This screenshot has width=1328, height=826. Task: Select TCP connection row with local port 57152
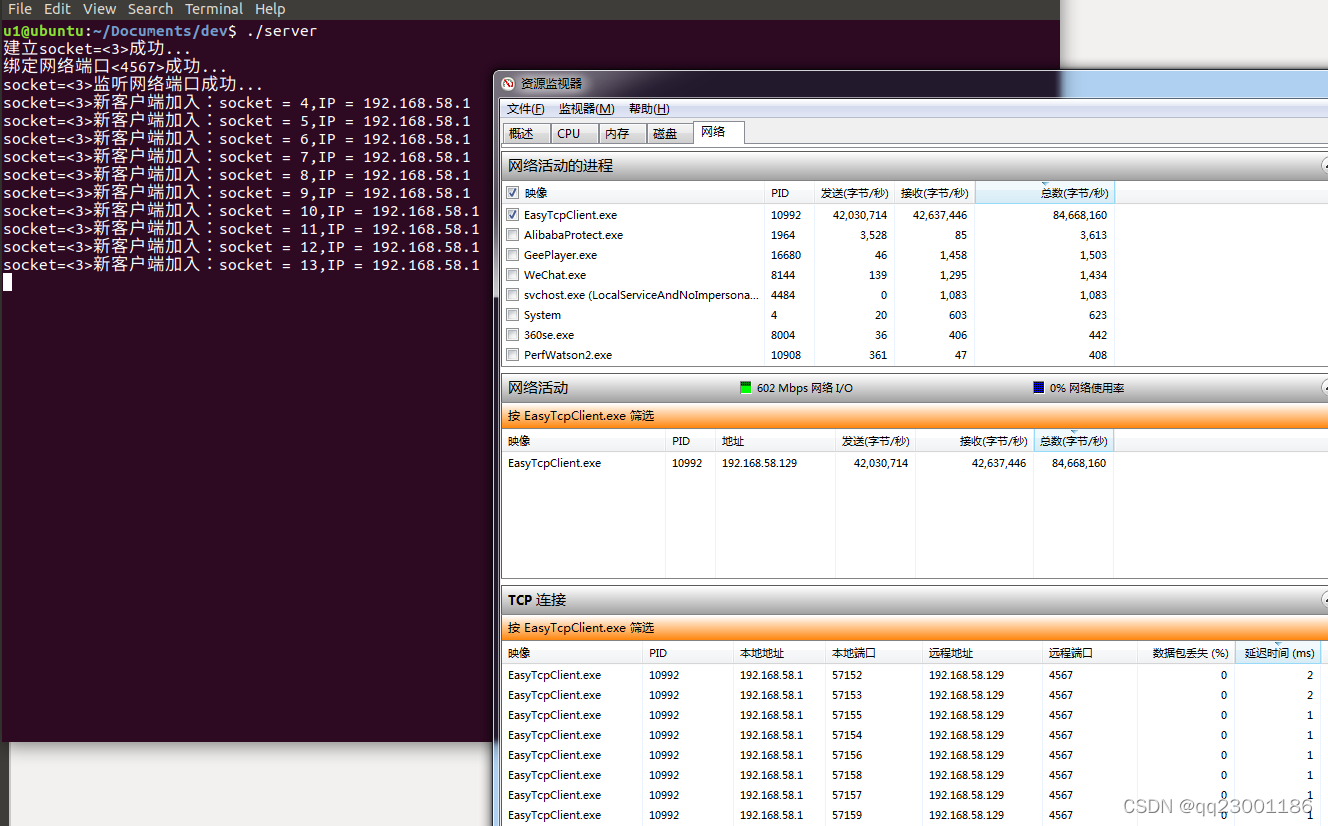(x=914, y=675)
